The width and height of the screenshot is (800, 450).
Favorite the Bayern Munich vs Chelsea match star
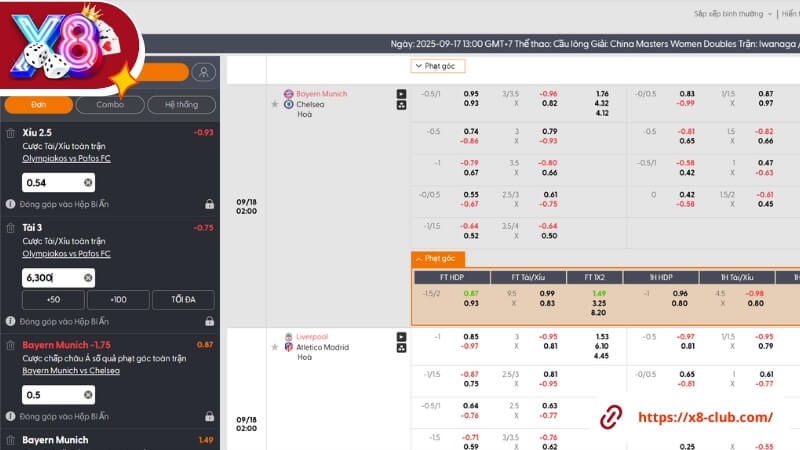click(x=274, y=104)
